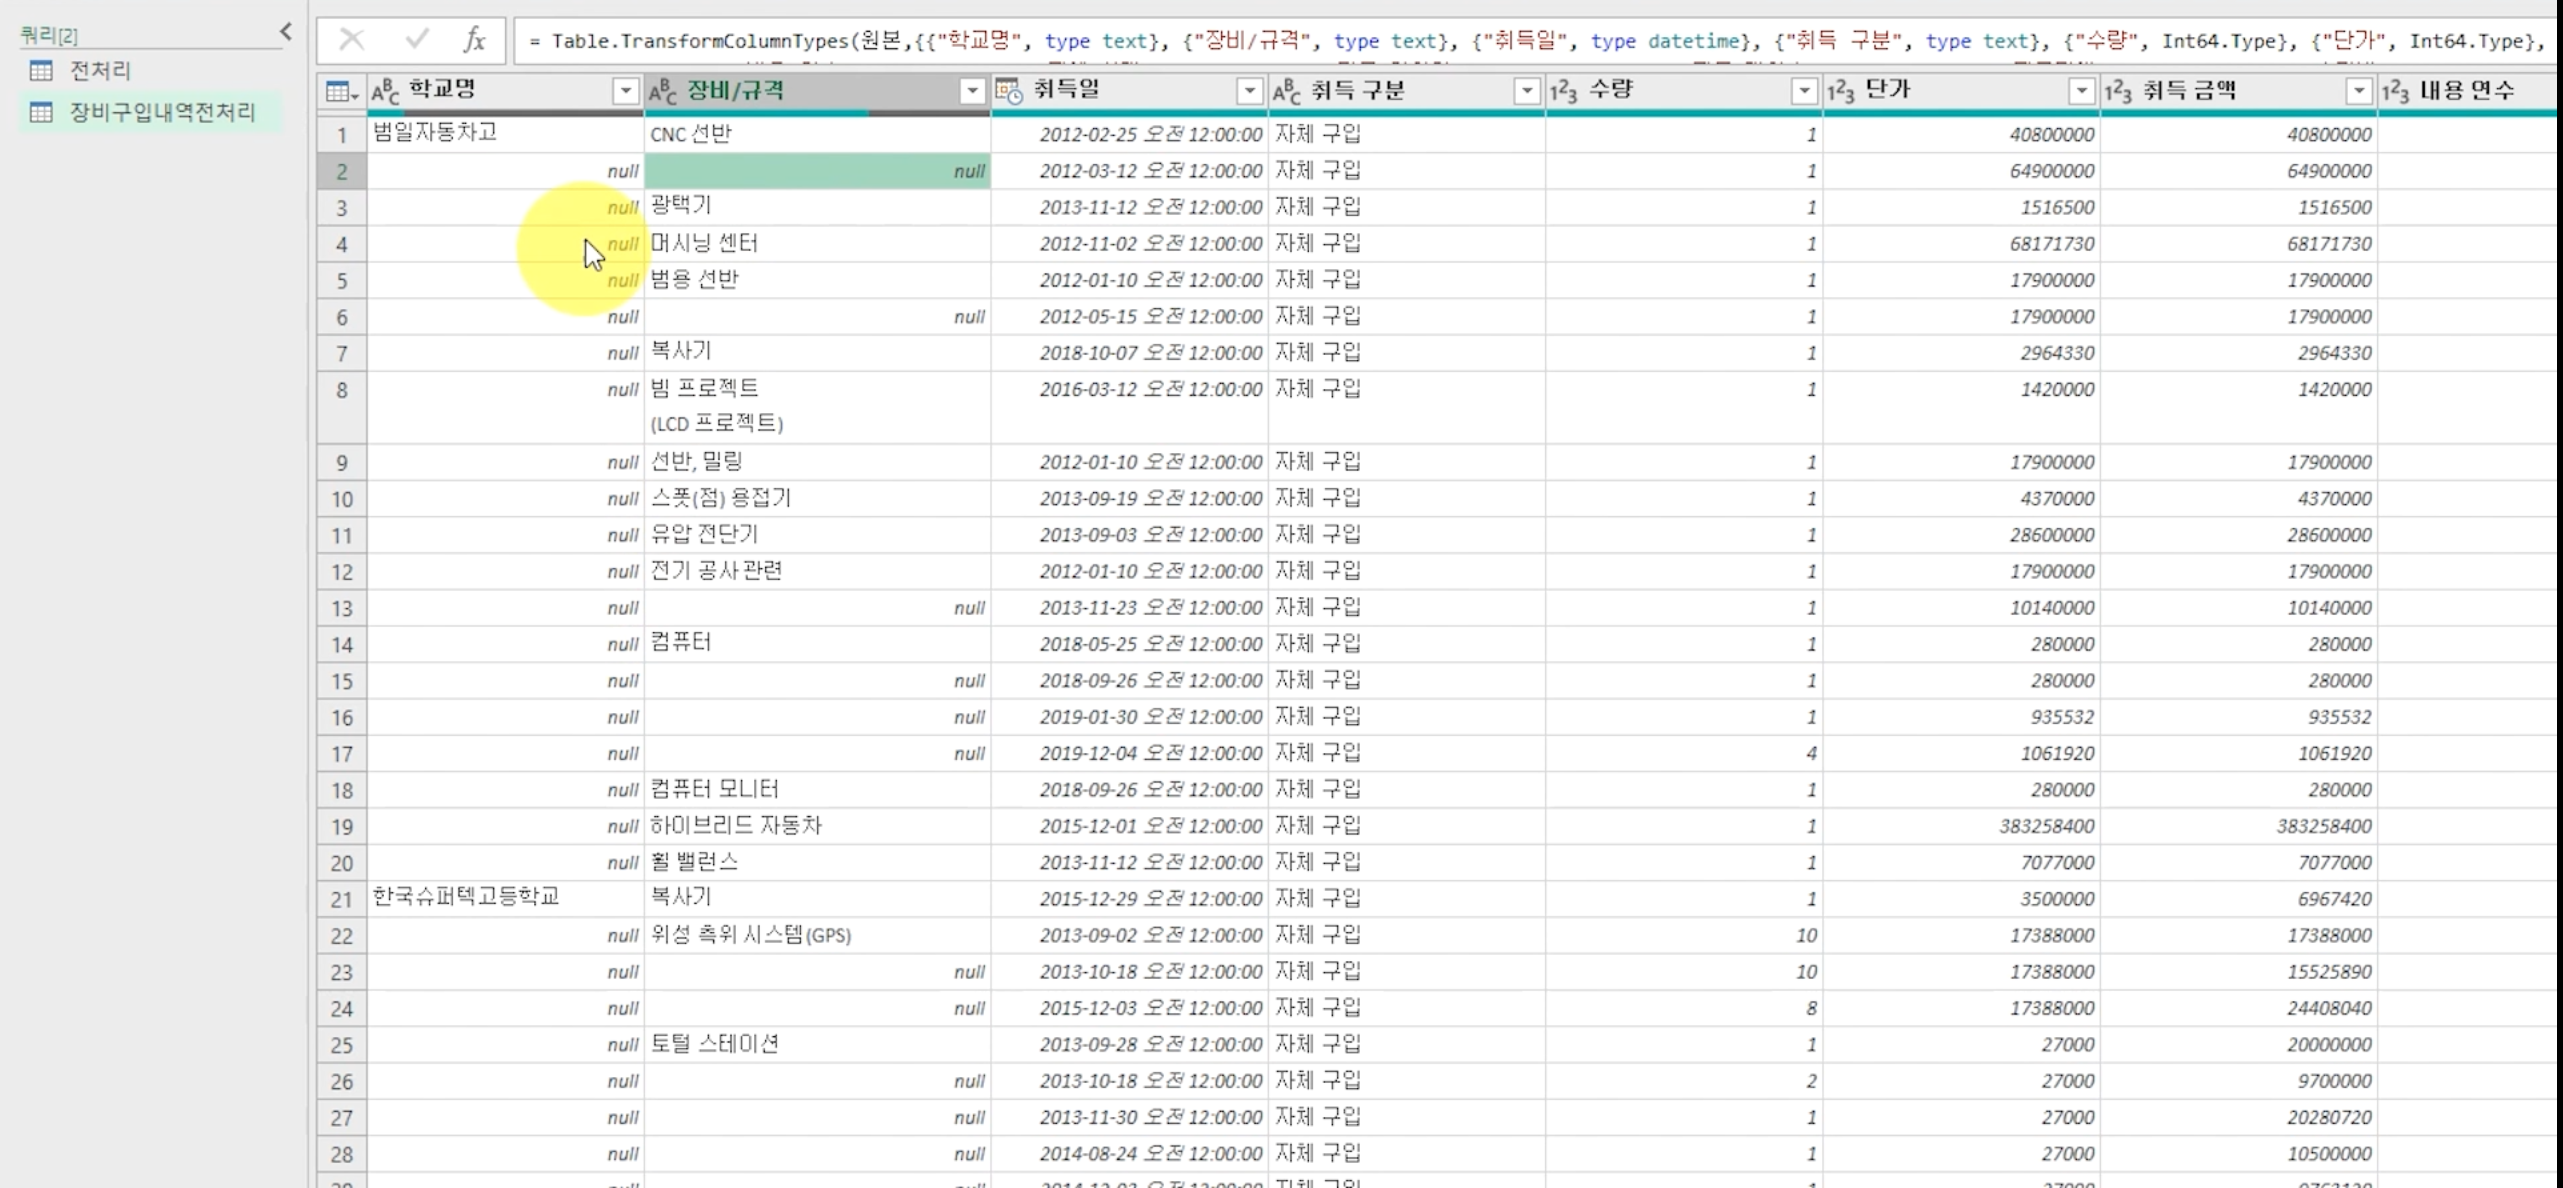Click the ABC type icon of 취득 구분 column
2563x1188 pixels.
(1286, 92)
